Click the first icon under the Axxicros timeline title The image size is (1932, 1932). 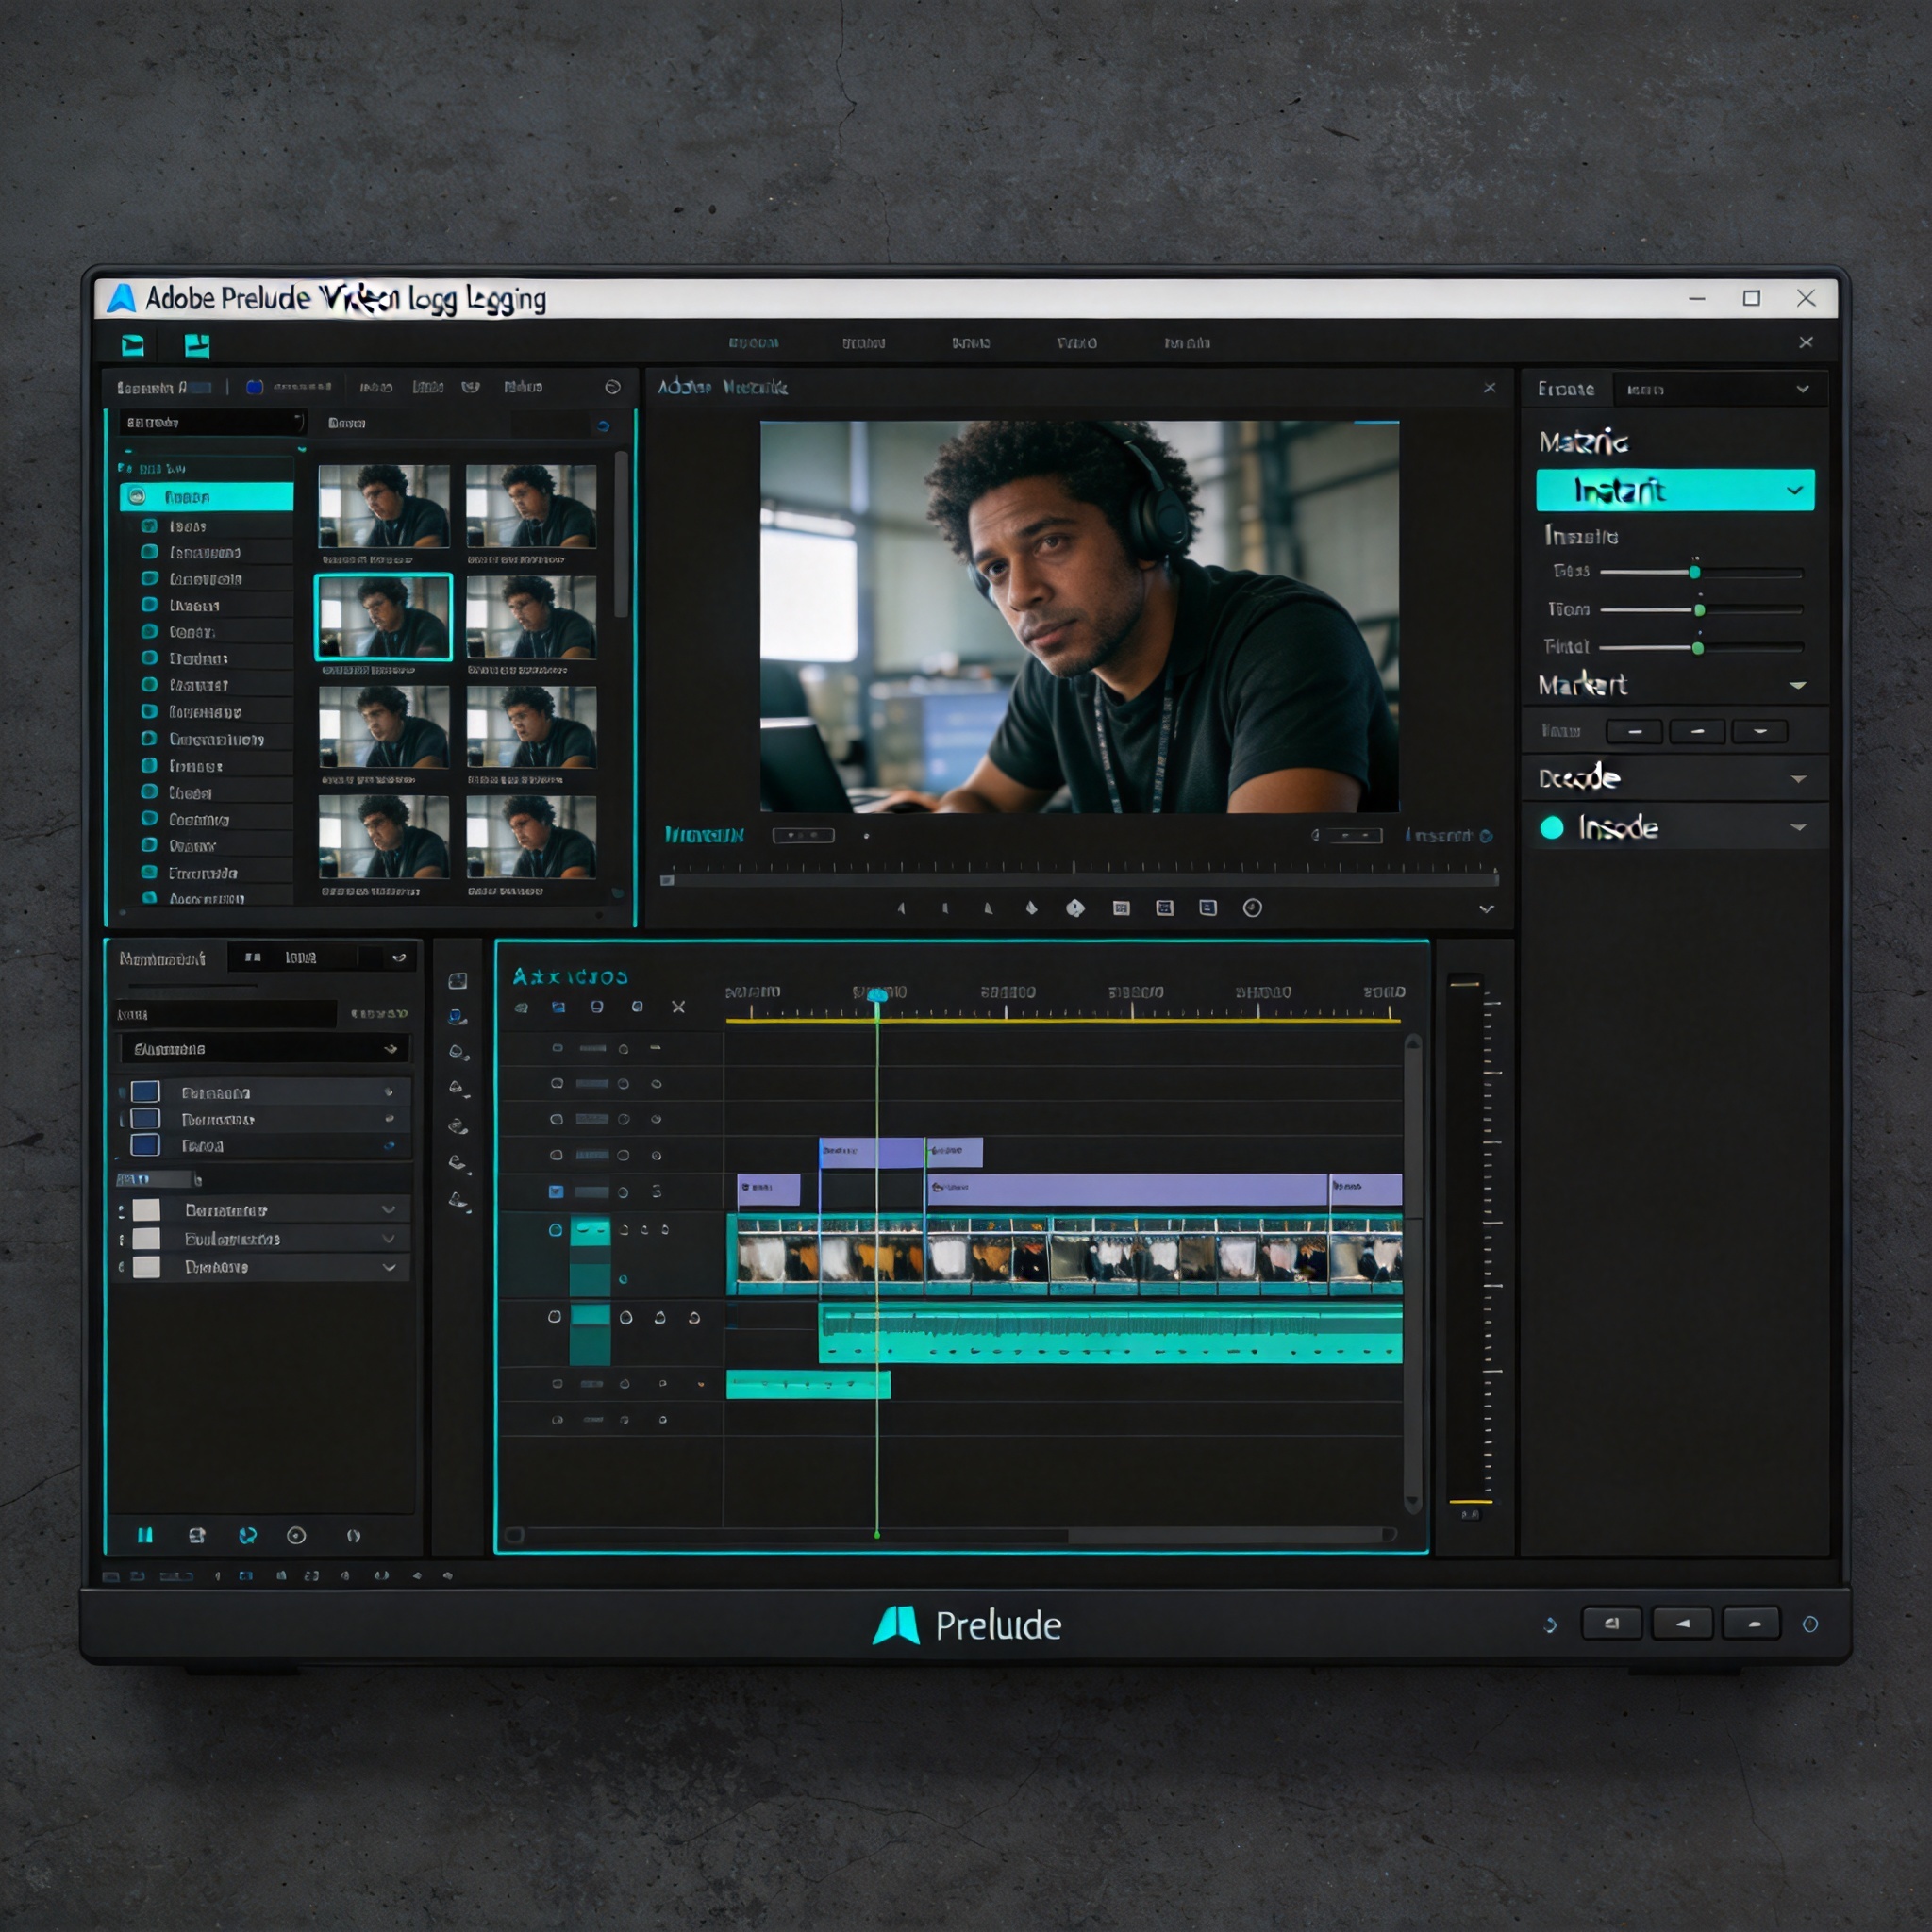pos(521,1007)
